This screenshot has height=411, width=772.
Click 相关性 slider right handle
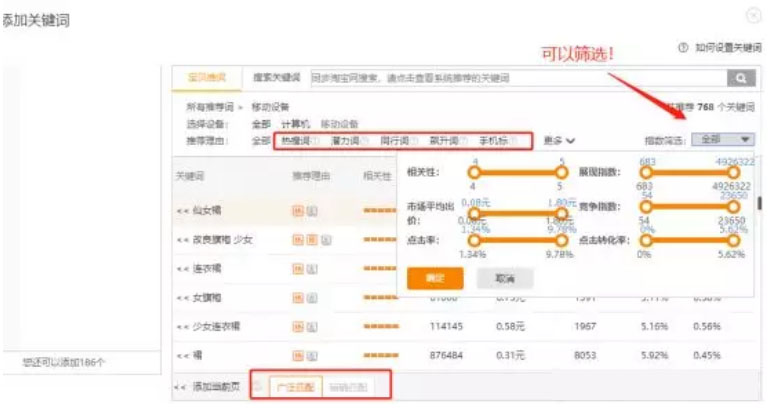(x=561, y=172)
